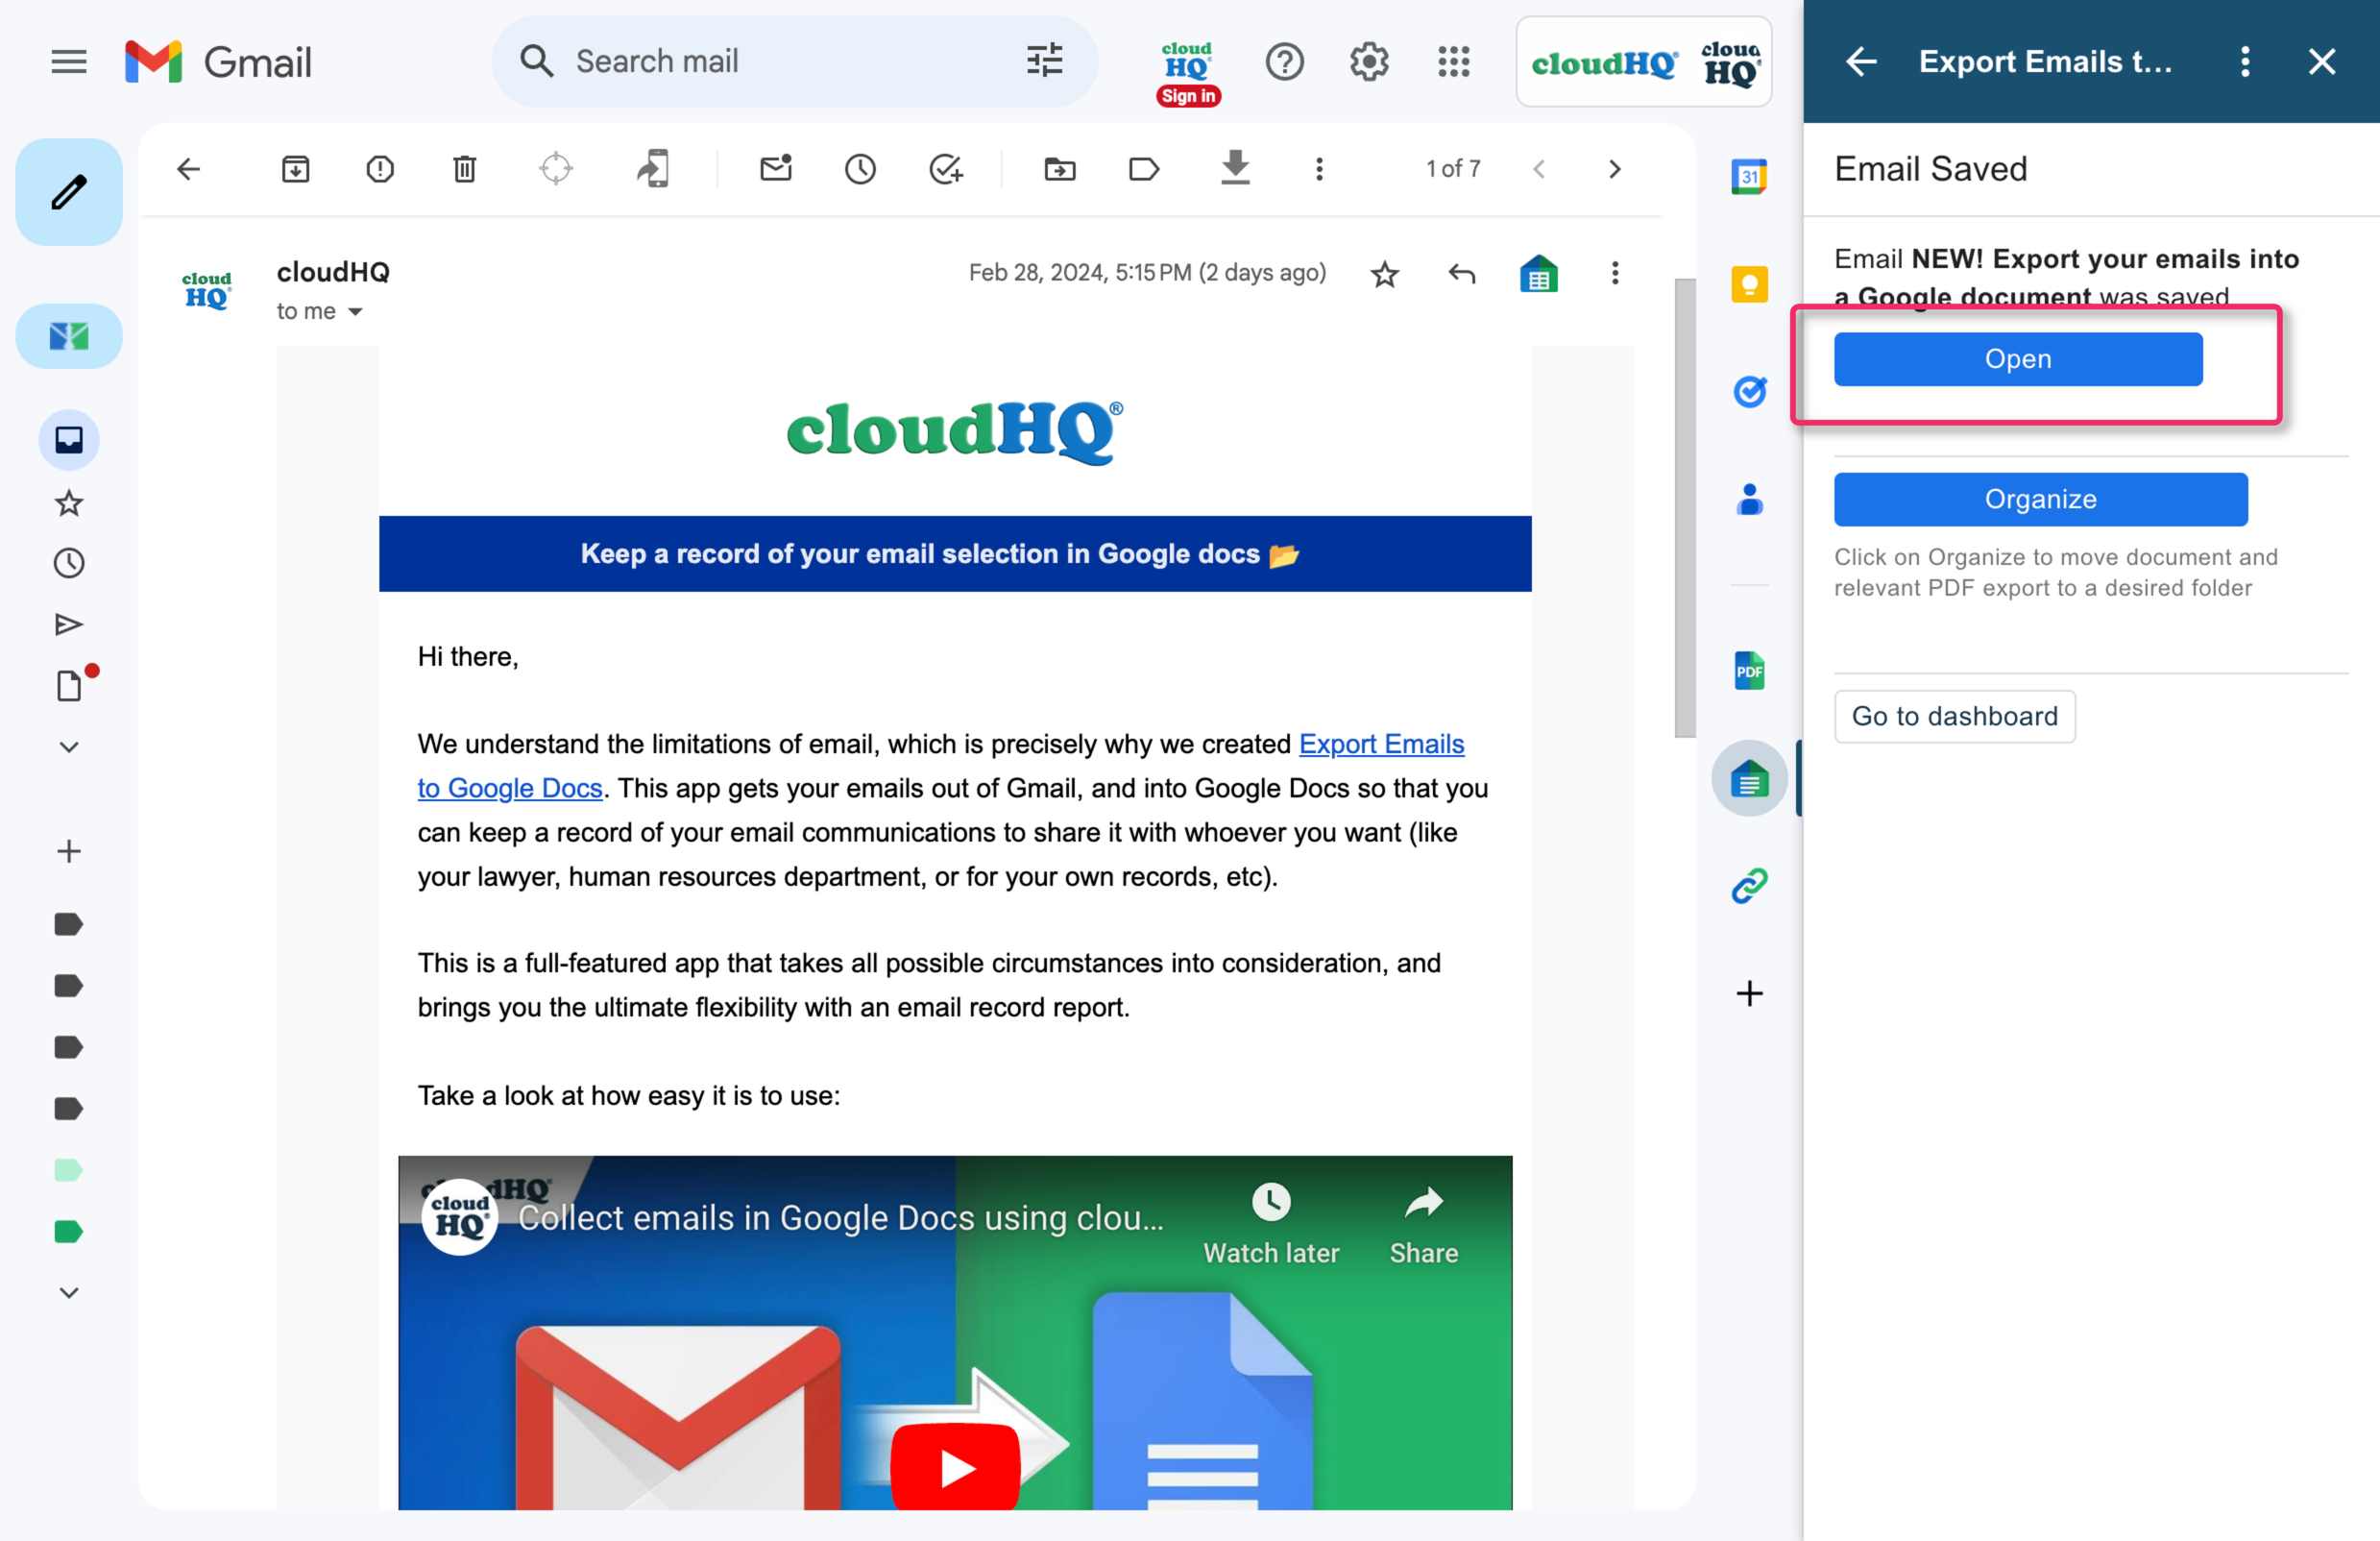The height and width of the screenshot is (1541, 2380).
Task: Click Watch later on video
Action: click(x=1270, y=1225)
